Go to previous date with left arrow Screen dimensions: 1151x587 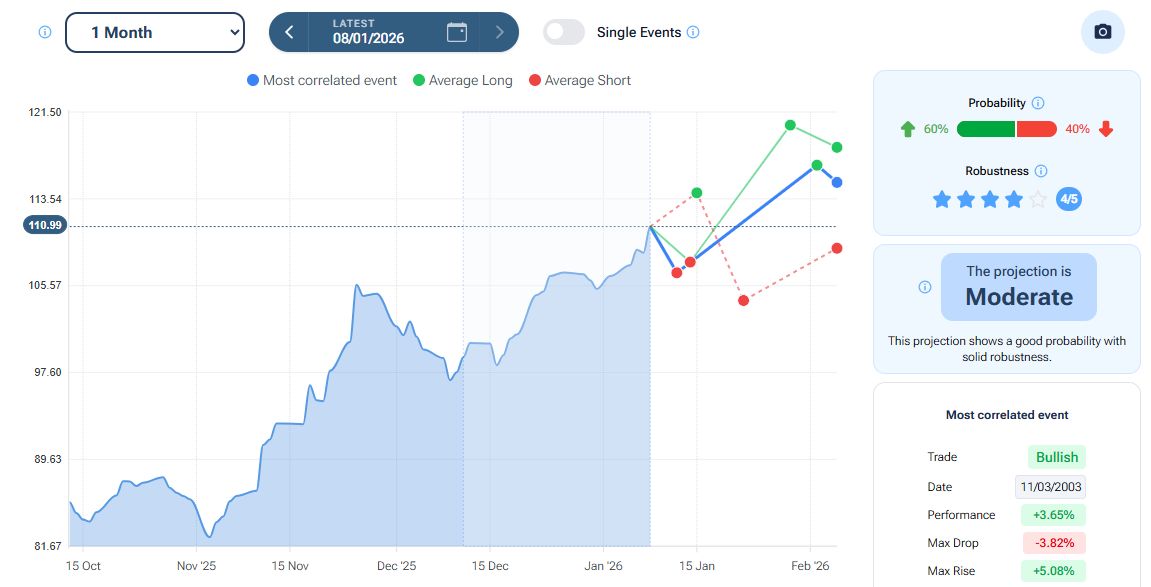coord(289,32)
